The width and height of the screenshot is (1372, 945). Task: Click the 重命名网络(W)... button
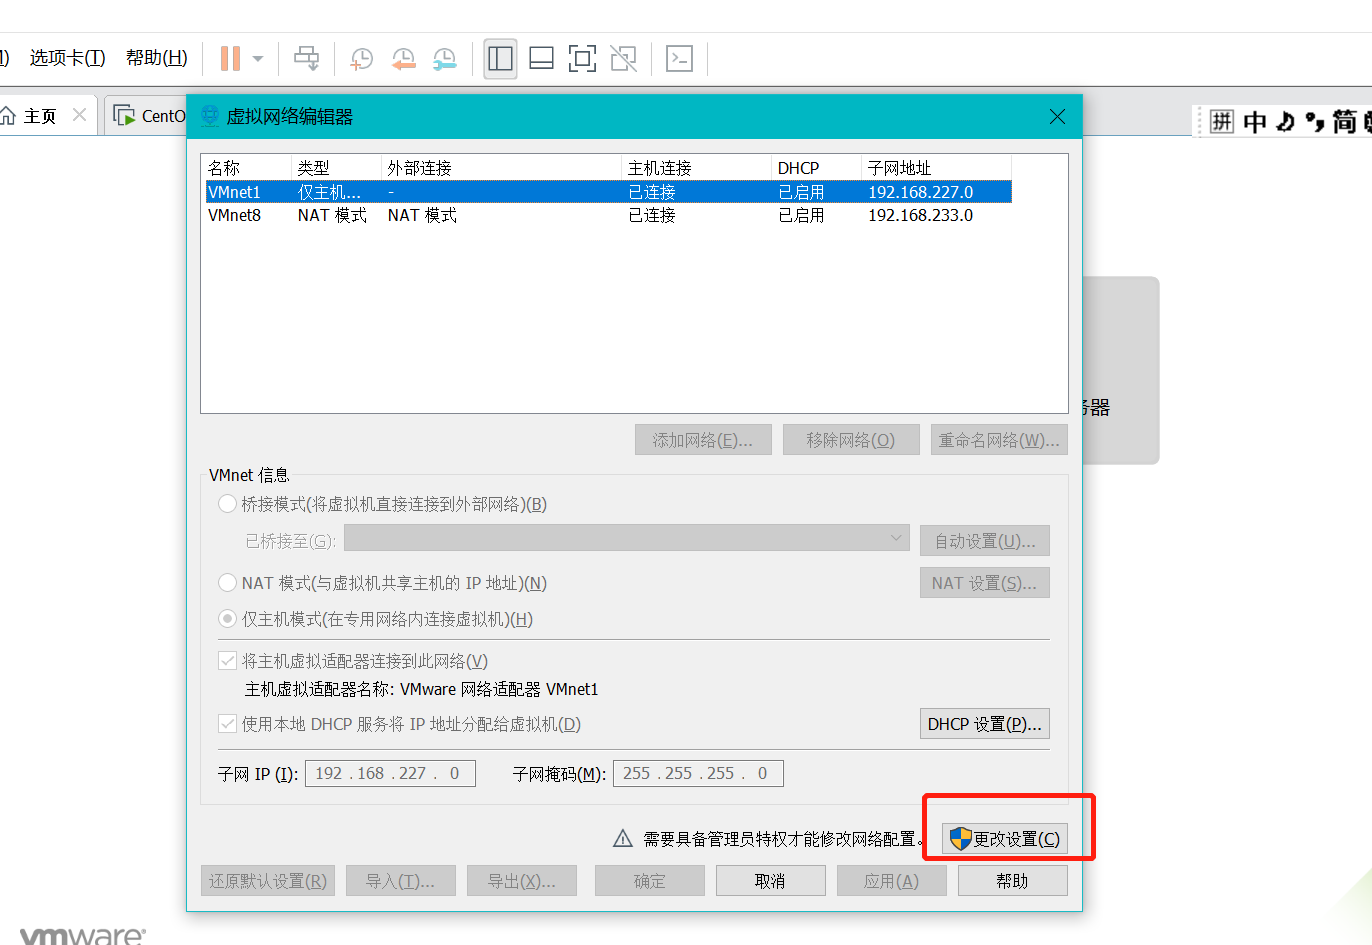point(999,440)
